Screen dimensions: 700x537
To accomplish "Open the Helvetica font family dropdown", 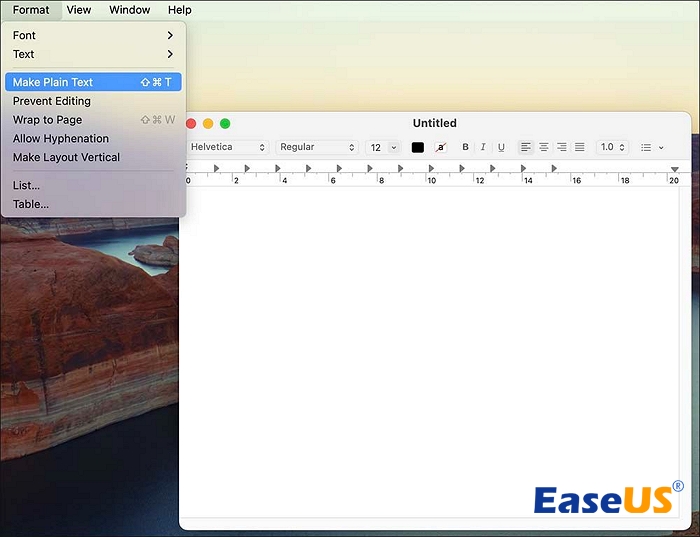I will click(228, 147).
